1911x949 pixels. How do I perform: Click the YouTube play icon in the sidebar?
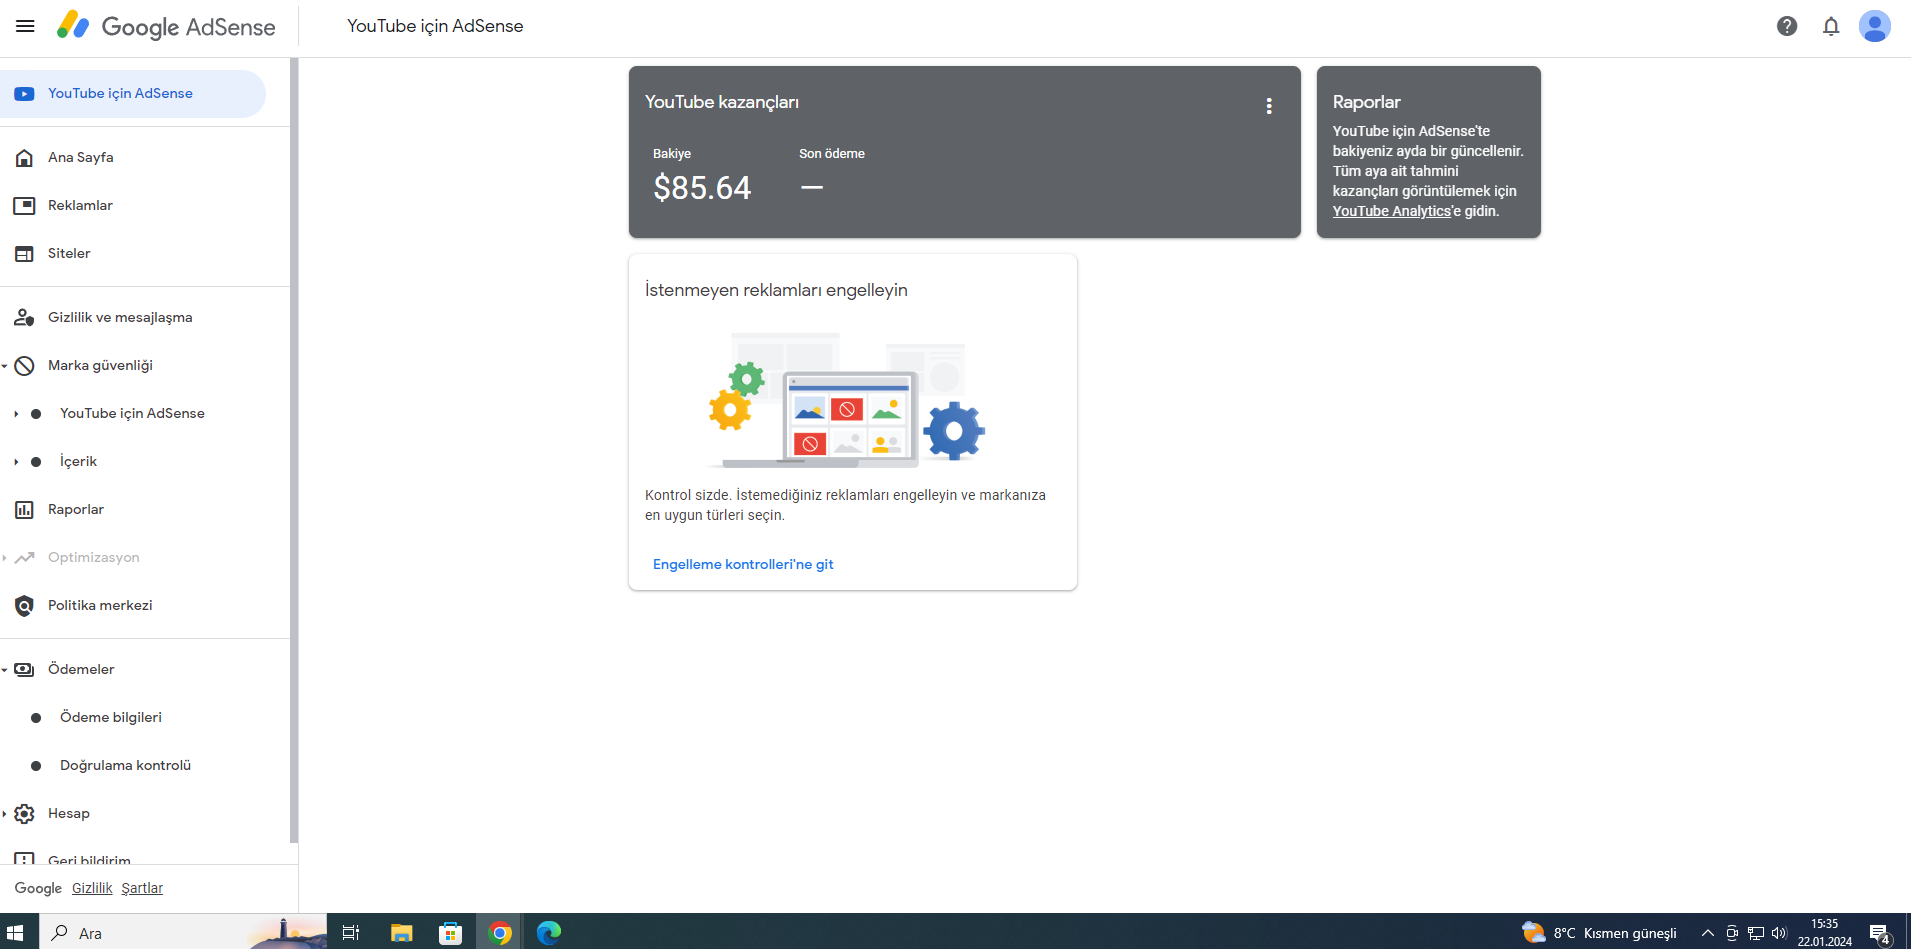[24, 94]
